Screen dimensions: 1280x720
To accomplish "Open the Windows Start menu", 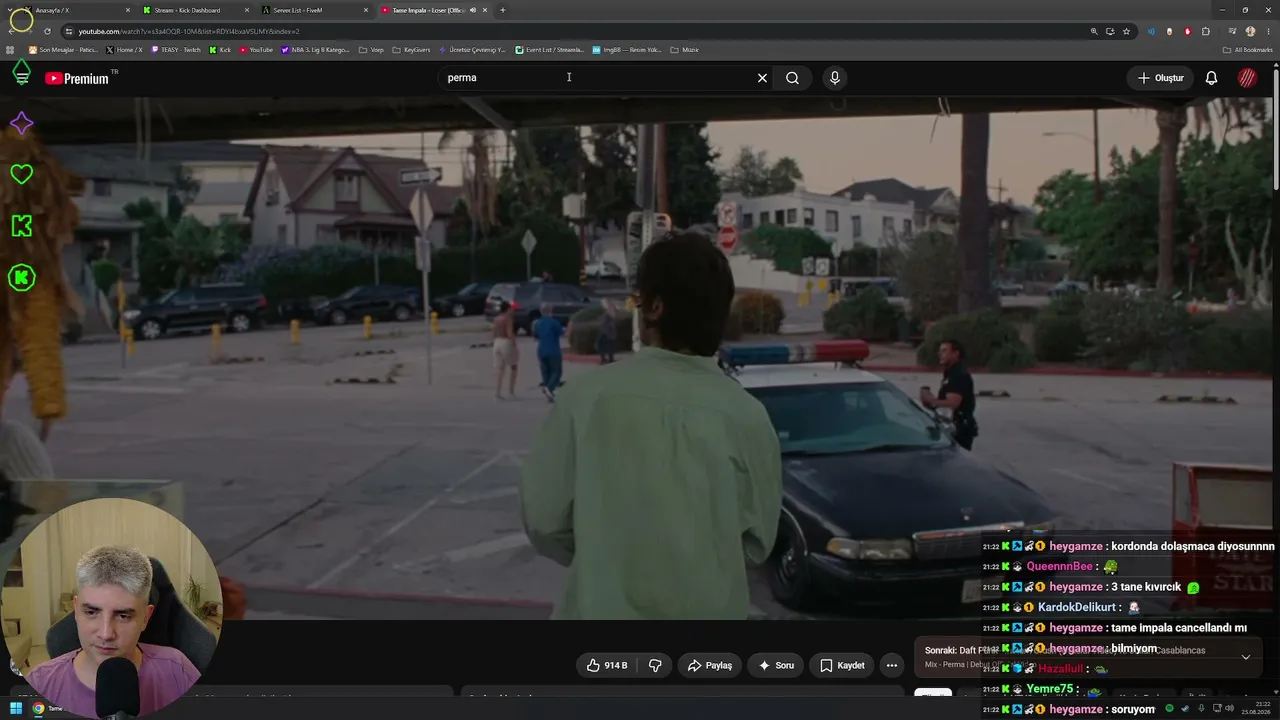I will pos(16,708).
